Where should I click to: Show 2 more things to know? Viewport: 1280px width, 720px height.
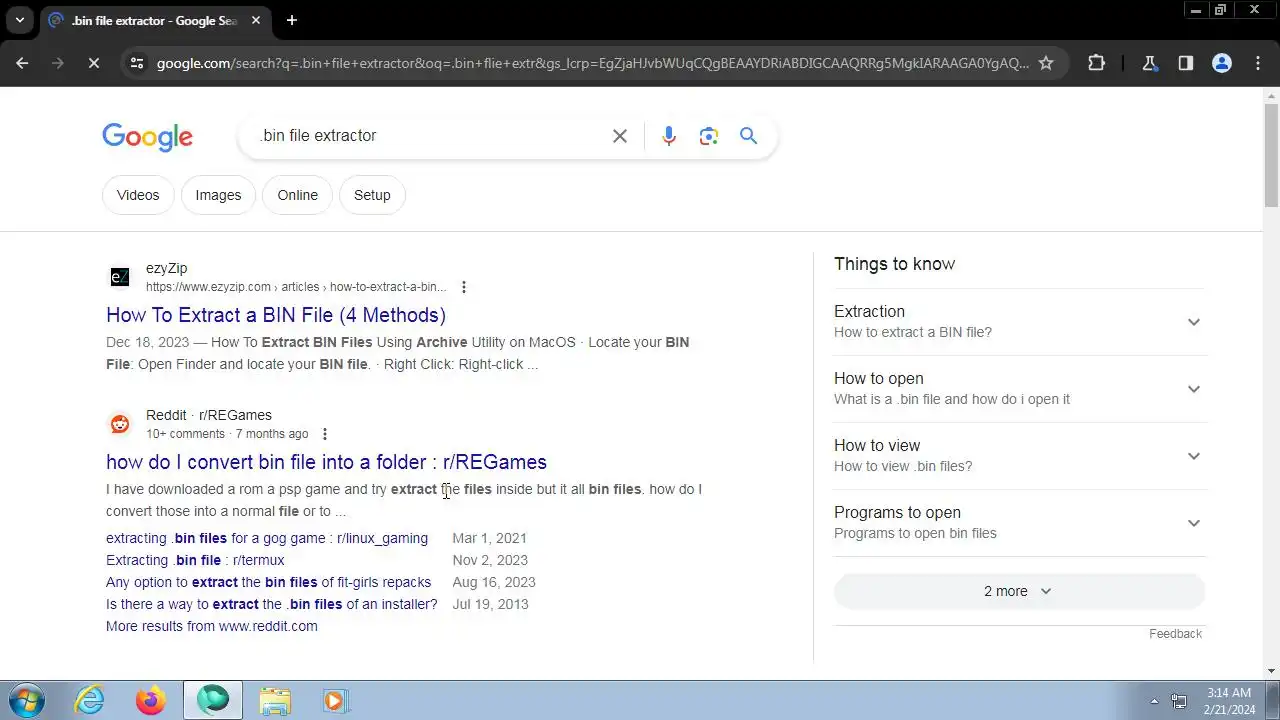[1019, 591]
